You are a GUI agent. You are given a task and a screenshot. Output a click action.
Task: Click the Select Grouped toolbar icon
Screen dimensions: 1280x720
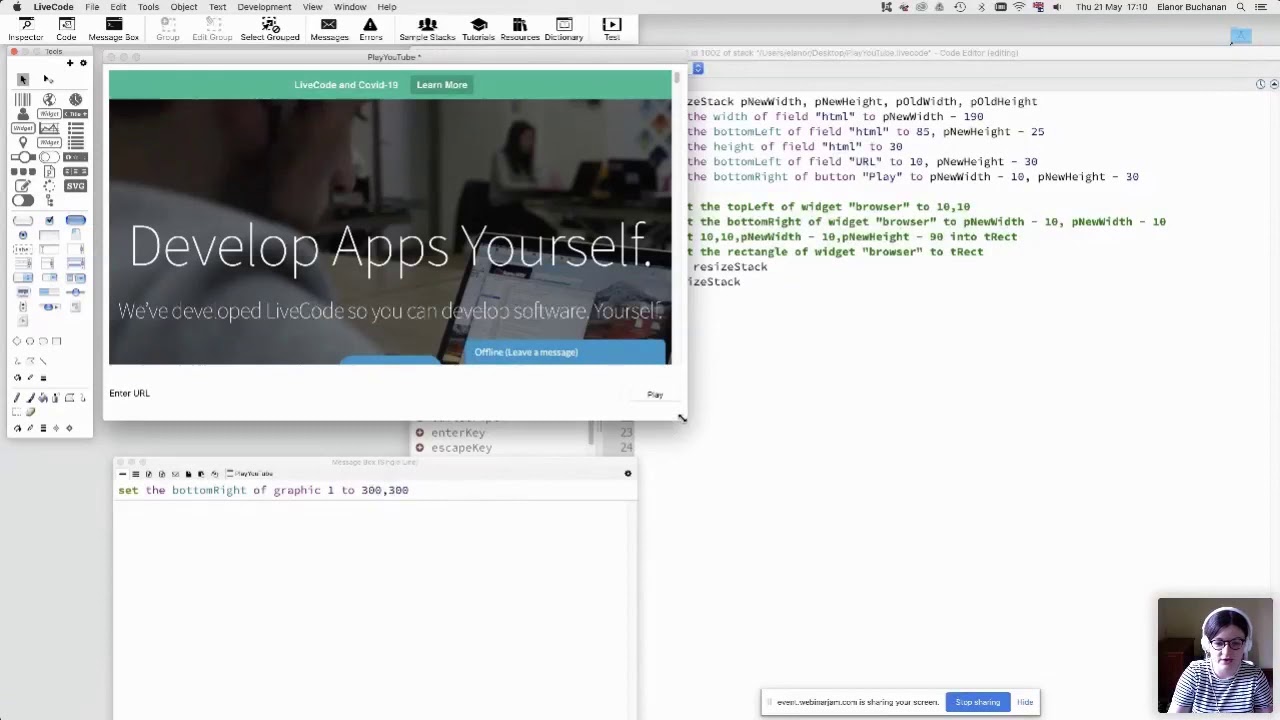coord(270,29)
